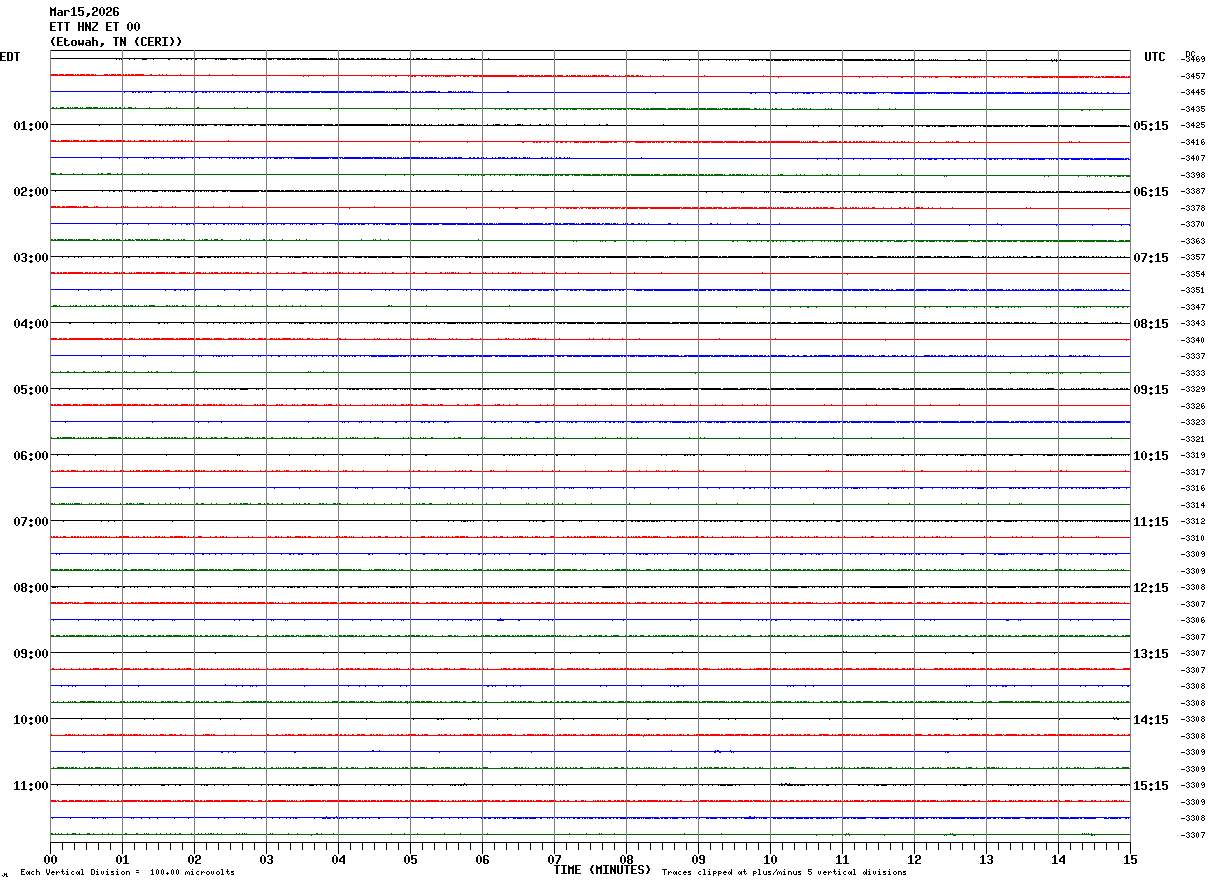Viewport: 1210px width, 886px height.
Task: Click the DC offset value "-3370"
Action: [1192, 225]
